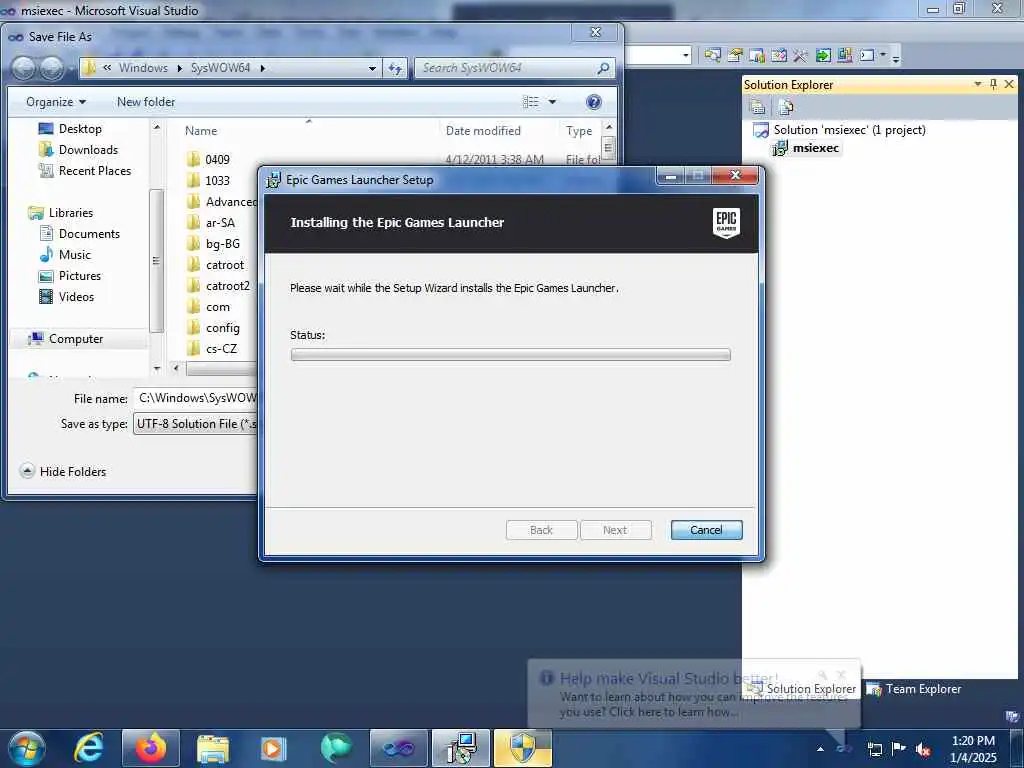Click the installer Status progress bar

click(510, 355)
